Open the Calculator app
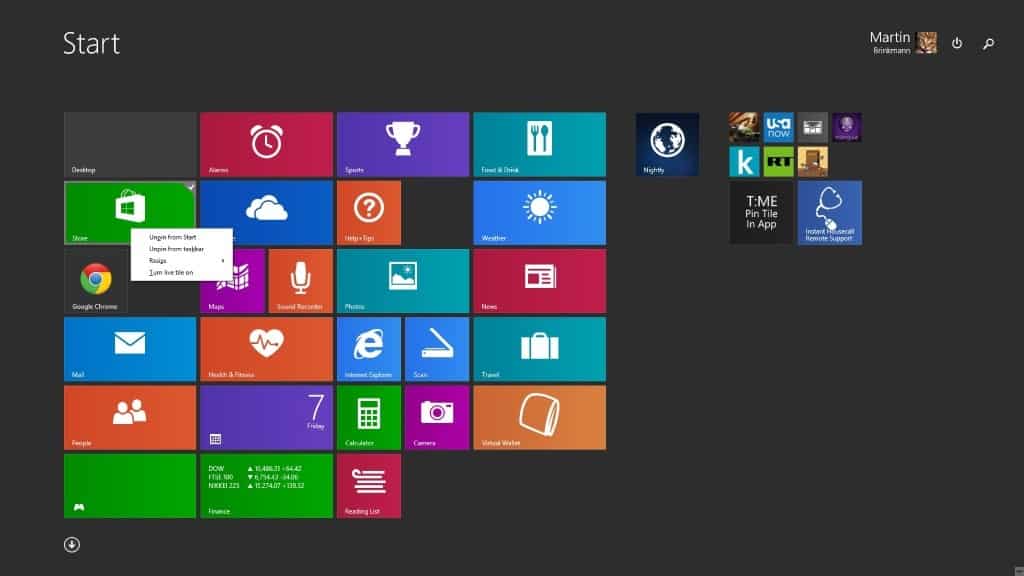This screenshot has width=1024, height=576. tap(368, 417)
